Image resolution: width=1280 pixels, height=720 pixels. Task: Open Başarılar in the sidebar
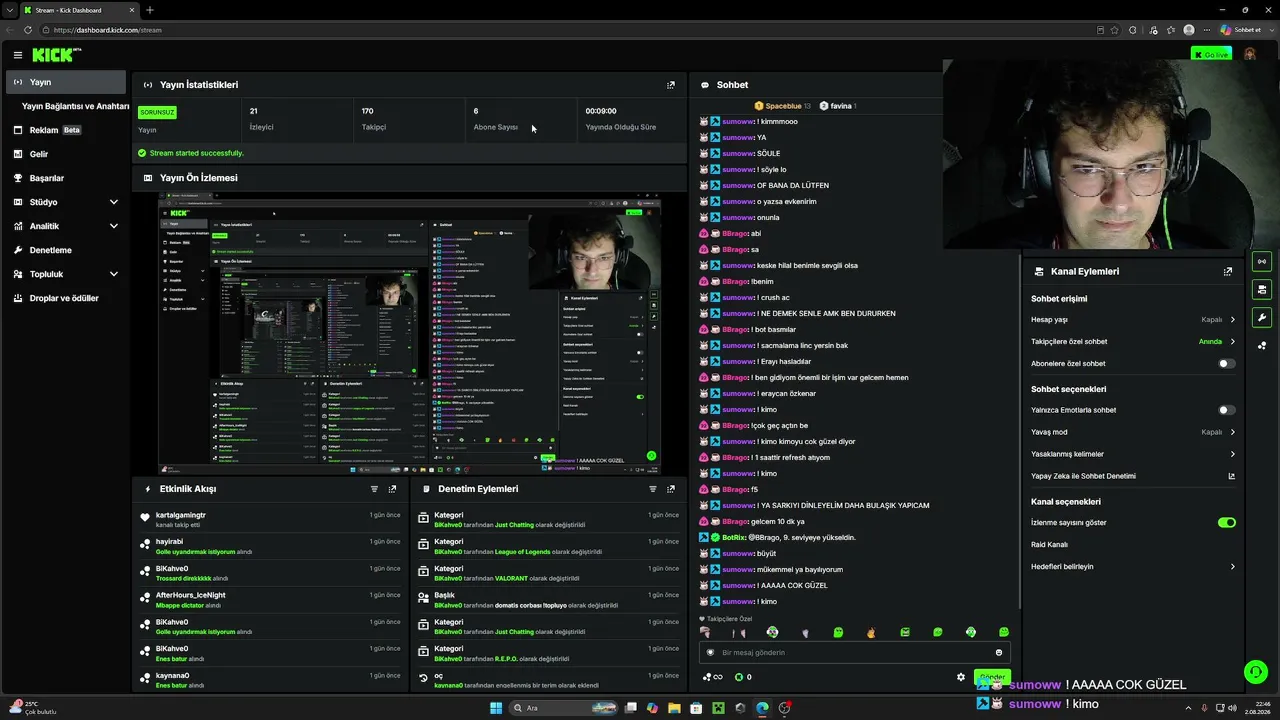(x=66, y=178)
